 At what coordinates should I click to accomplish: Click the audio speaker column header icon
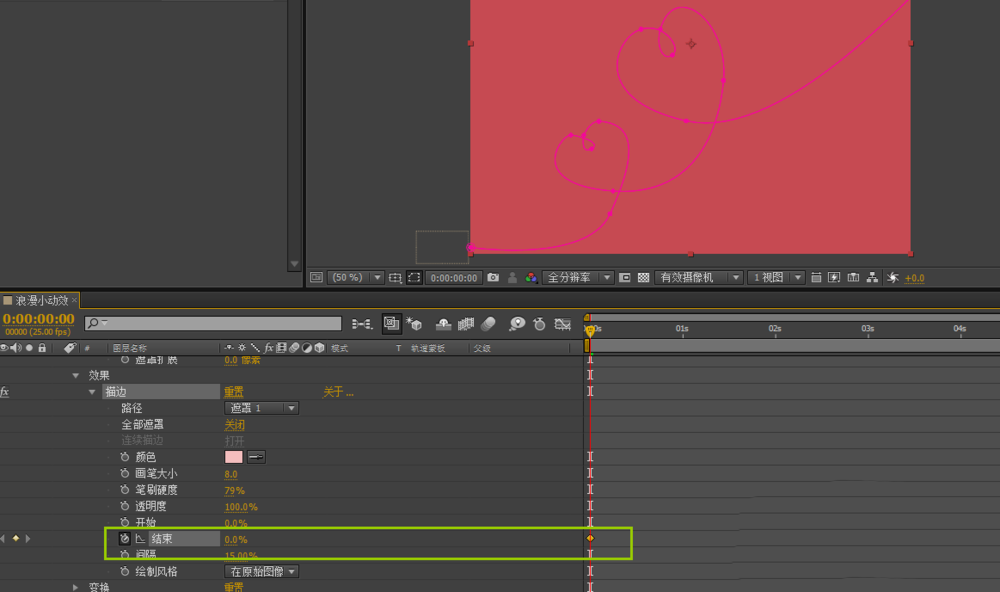click(16, 348)
